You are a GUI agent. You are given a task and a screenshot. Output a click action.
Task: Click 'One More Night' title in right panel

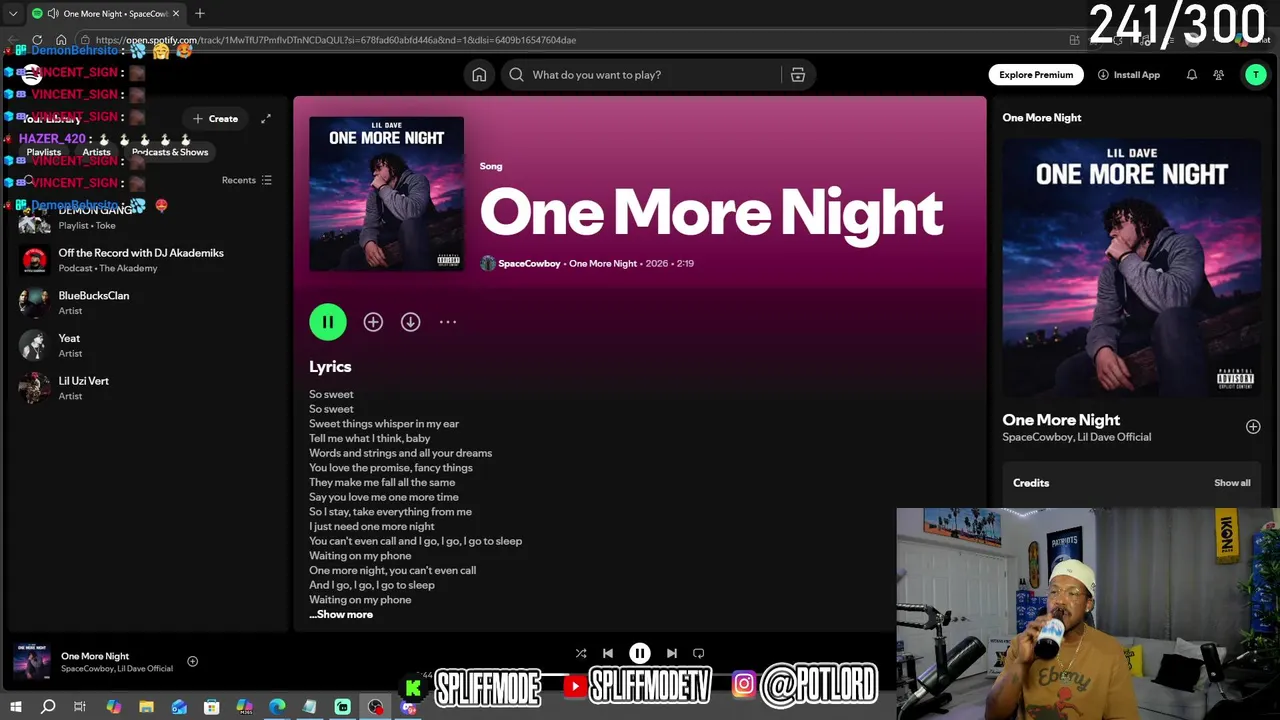(1061, 420)
